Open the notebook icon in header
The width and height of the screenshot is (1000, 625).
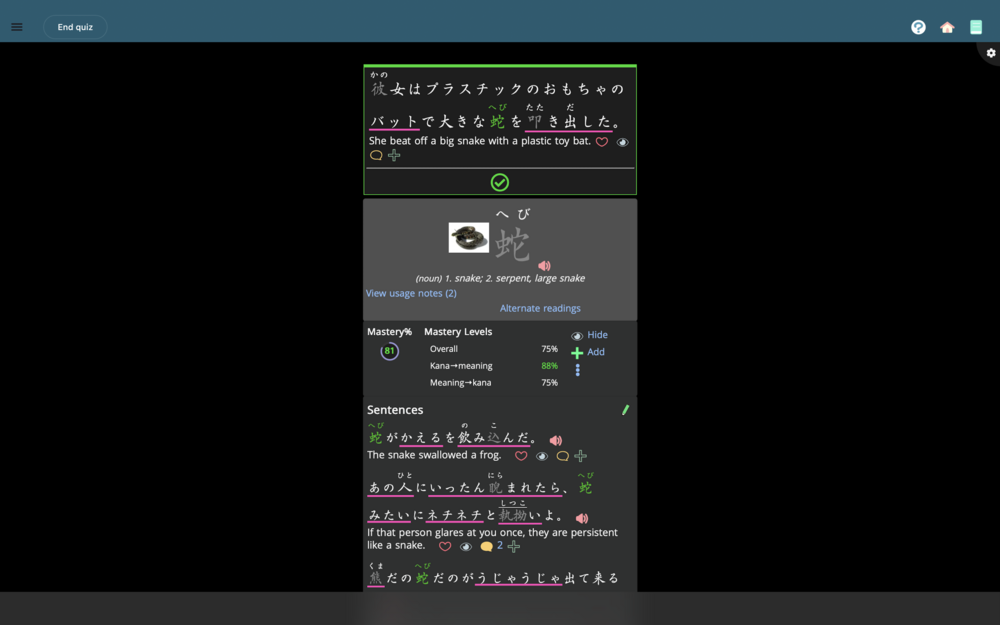click(x=976, y=27)
